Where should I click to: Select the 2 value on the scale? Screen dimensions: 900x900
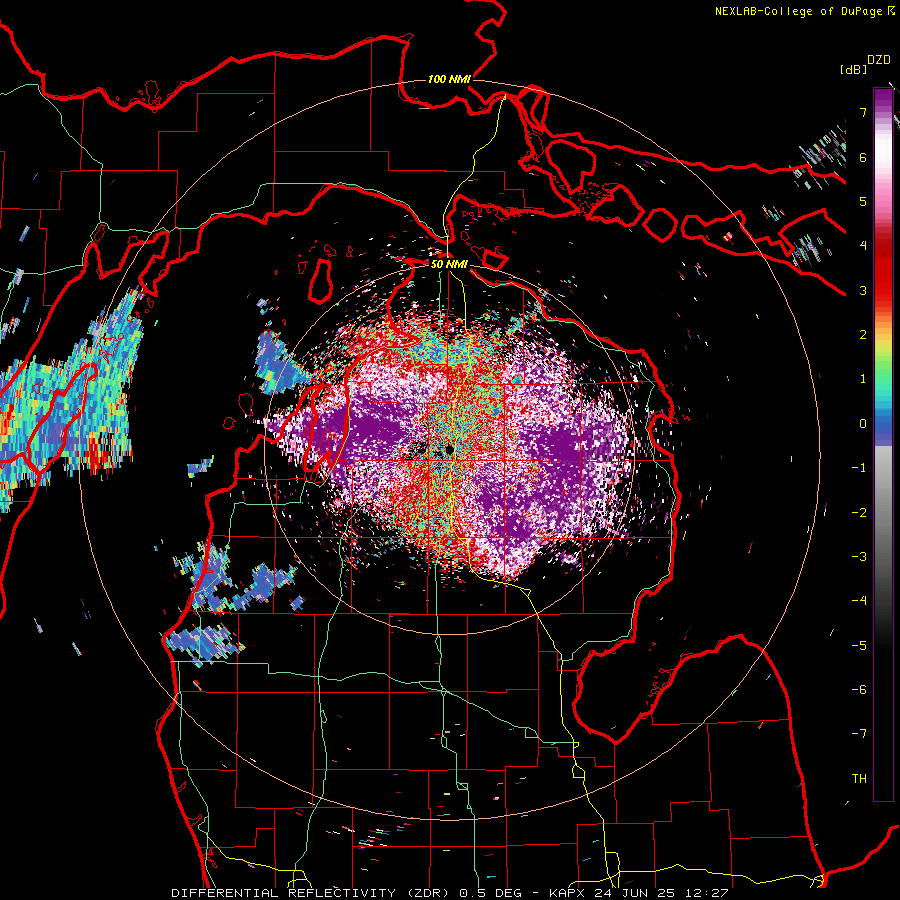[863, 335]
